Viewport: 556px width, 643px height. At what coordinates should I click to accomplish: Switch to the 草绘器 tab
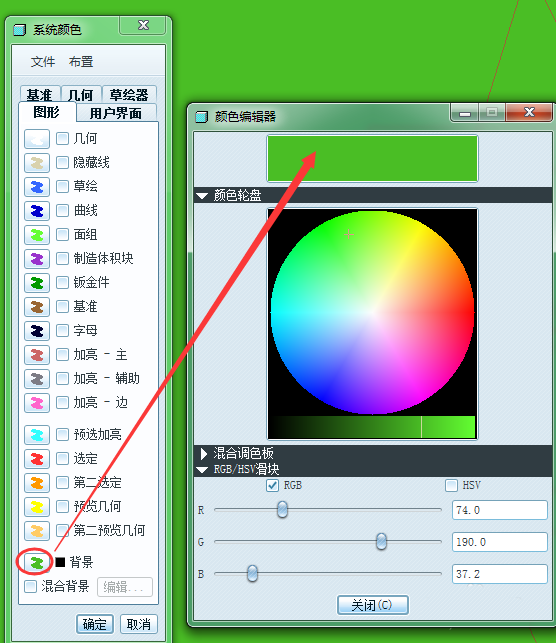(x=129, y=94)
